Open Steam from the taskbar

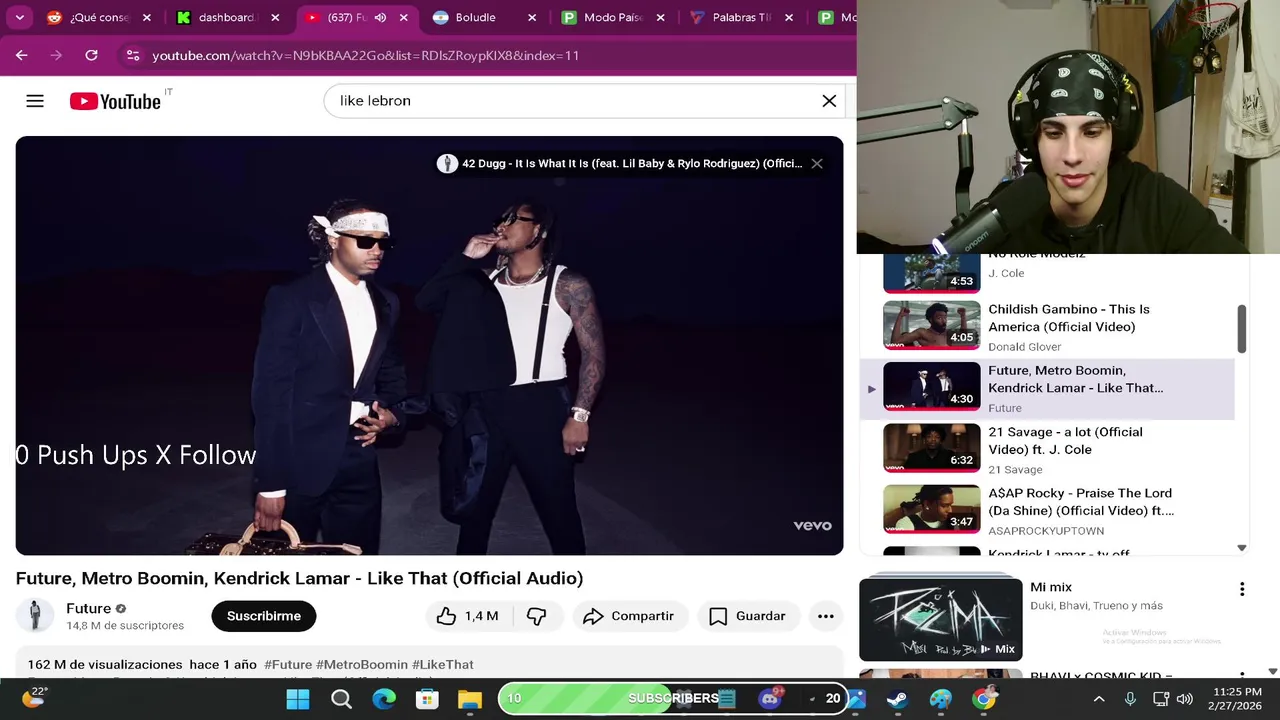click(897, 699)
